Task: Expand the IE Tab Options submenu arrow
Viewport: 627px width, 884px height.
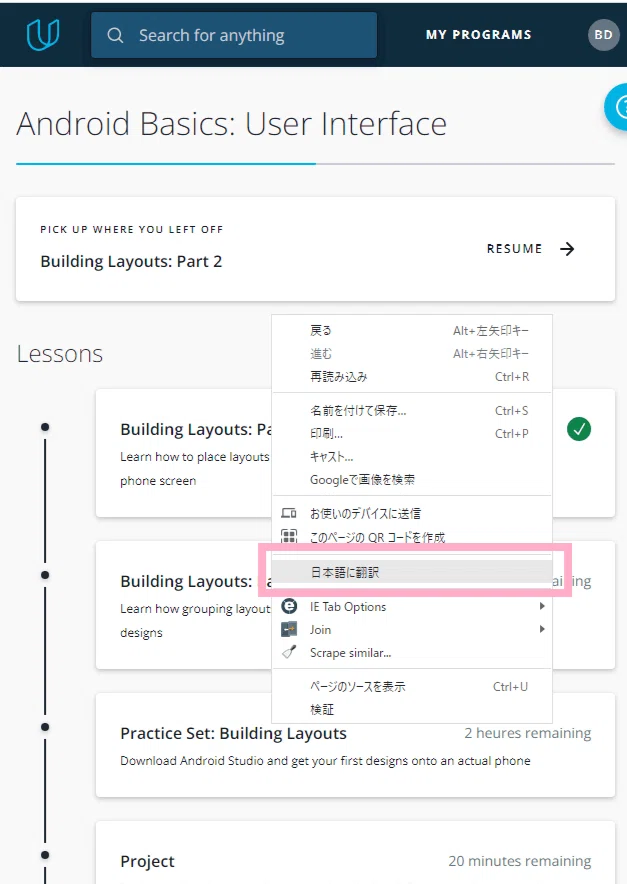Action: (542, 606)
